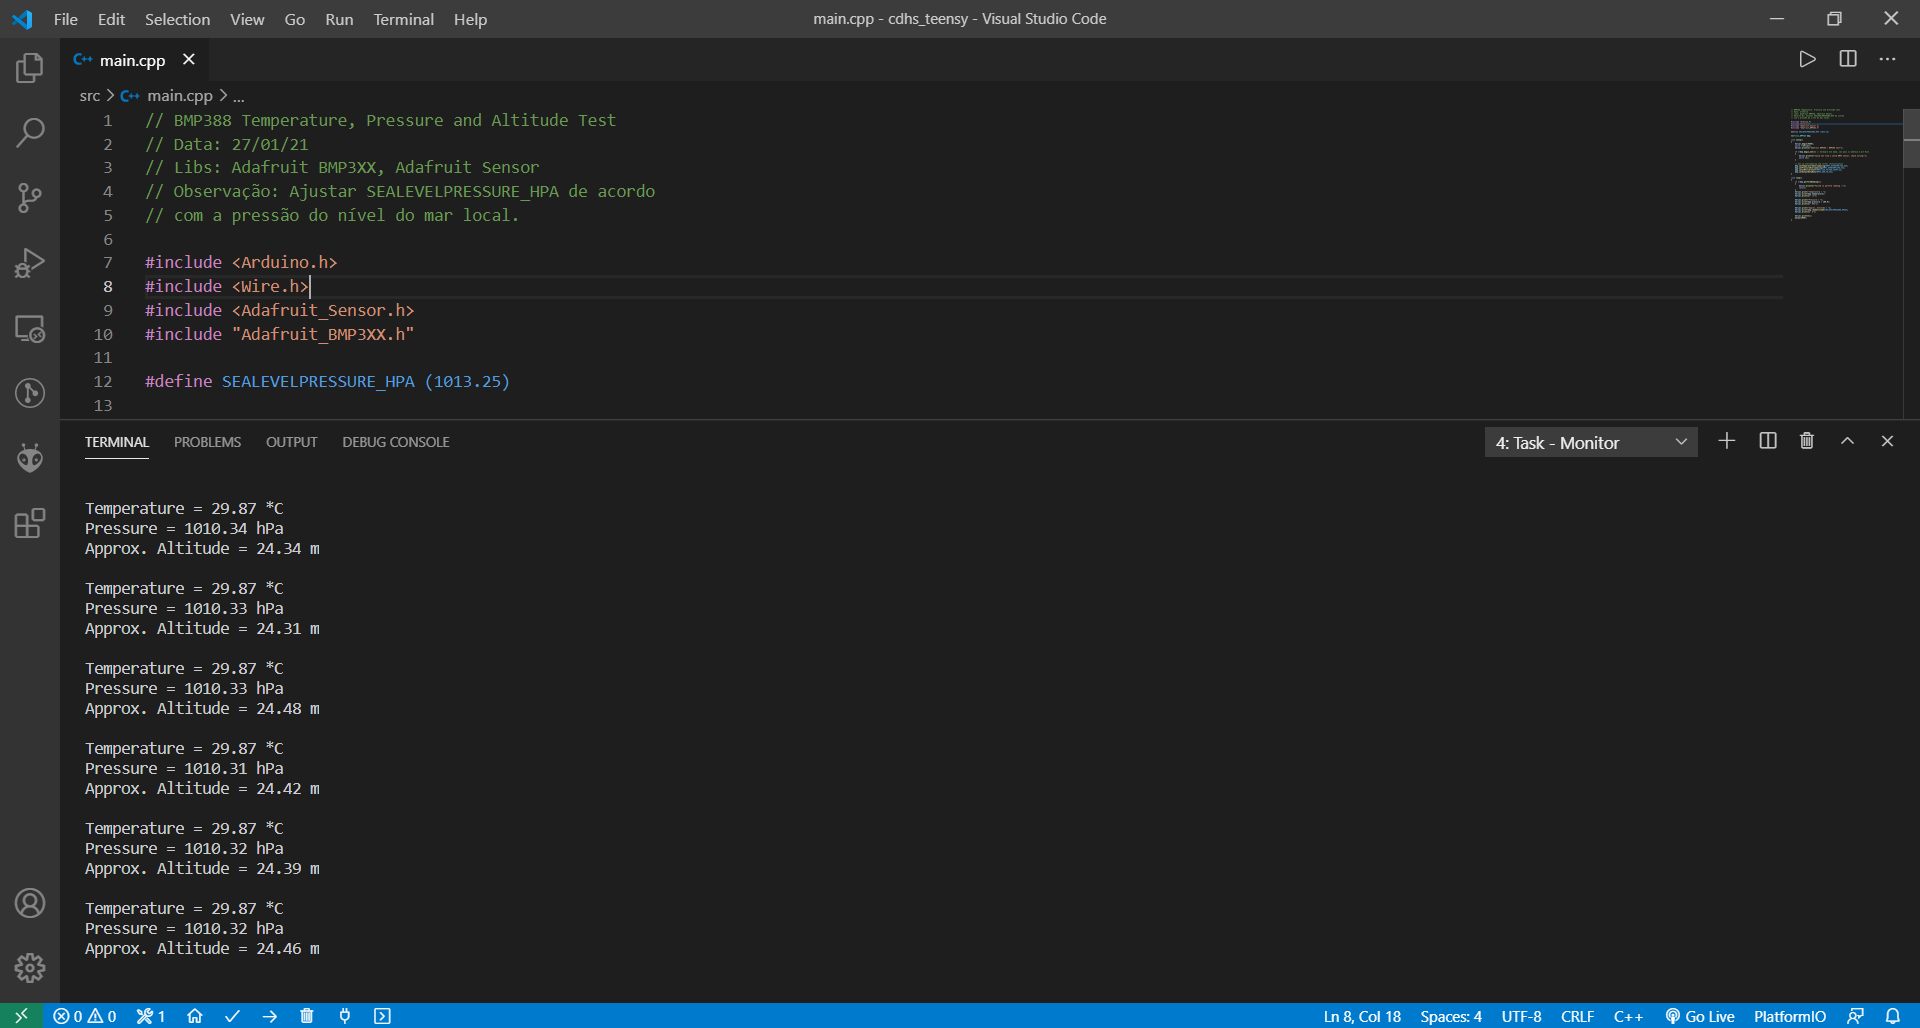Viewport: 1920px width, 1028px height.
Task: Open the File menu
Action: click(x=66, y=19)
